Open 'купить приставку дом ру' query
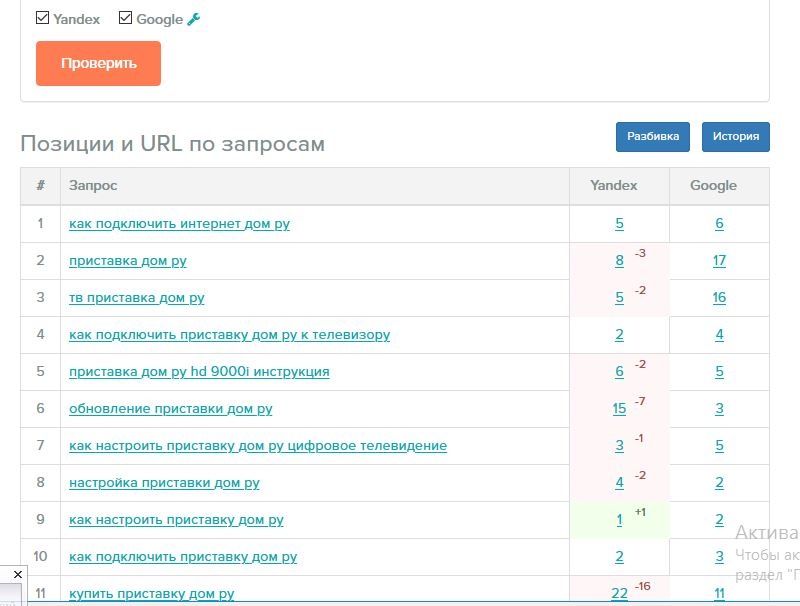 (152, 594)
